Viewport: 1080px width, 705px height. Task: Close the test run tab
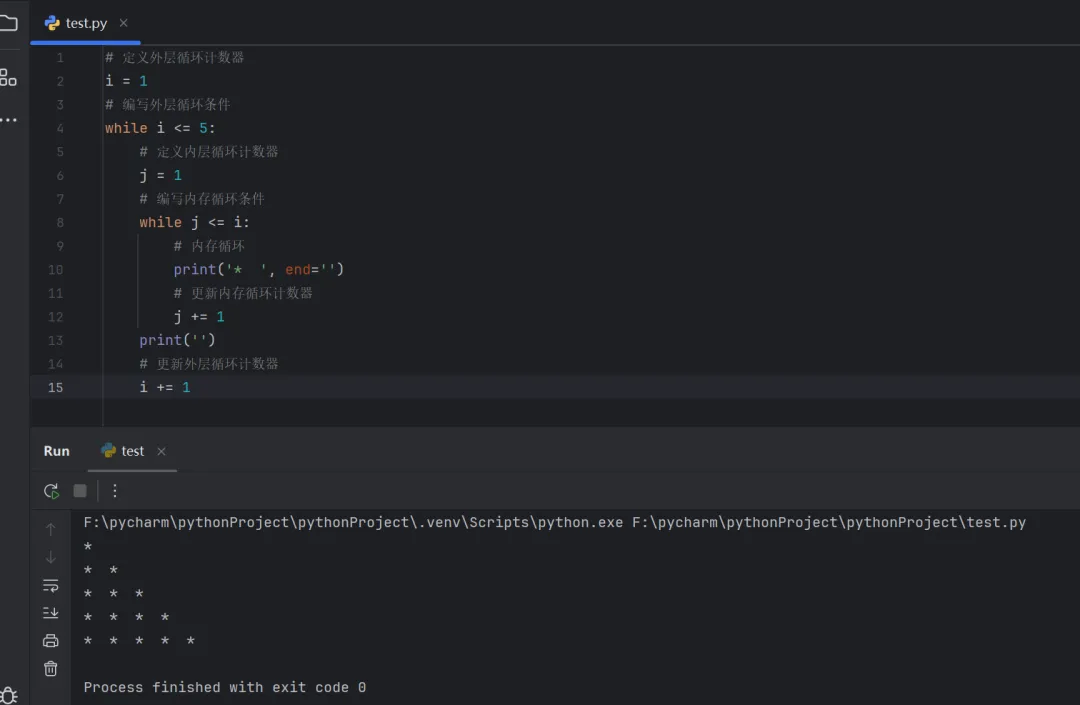tap(162, 451)
